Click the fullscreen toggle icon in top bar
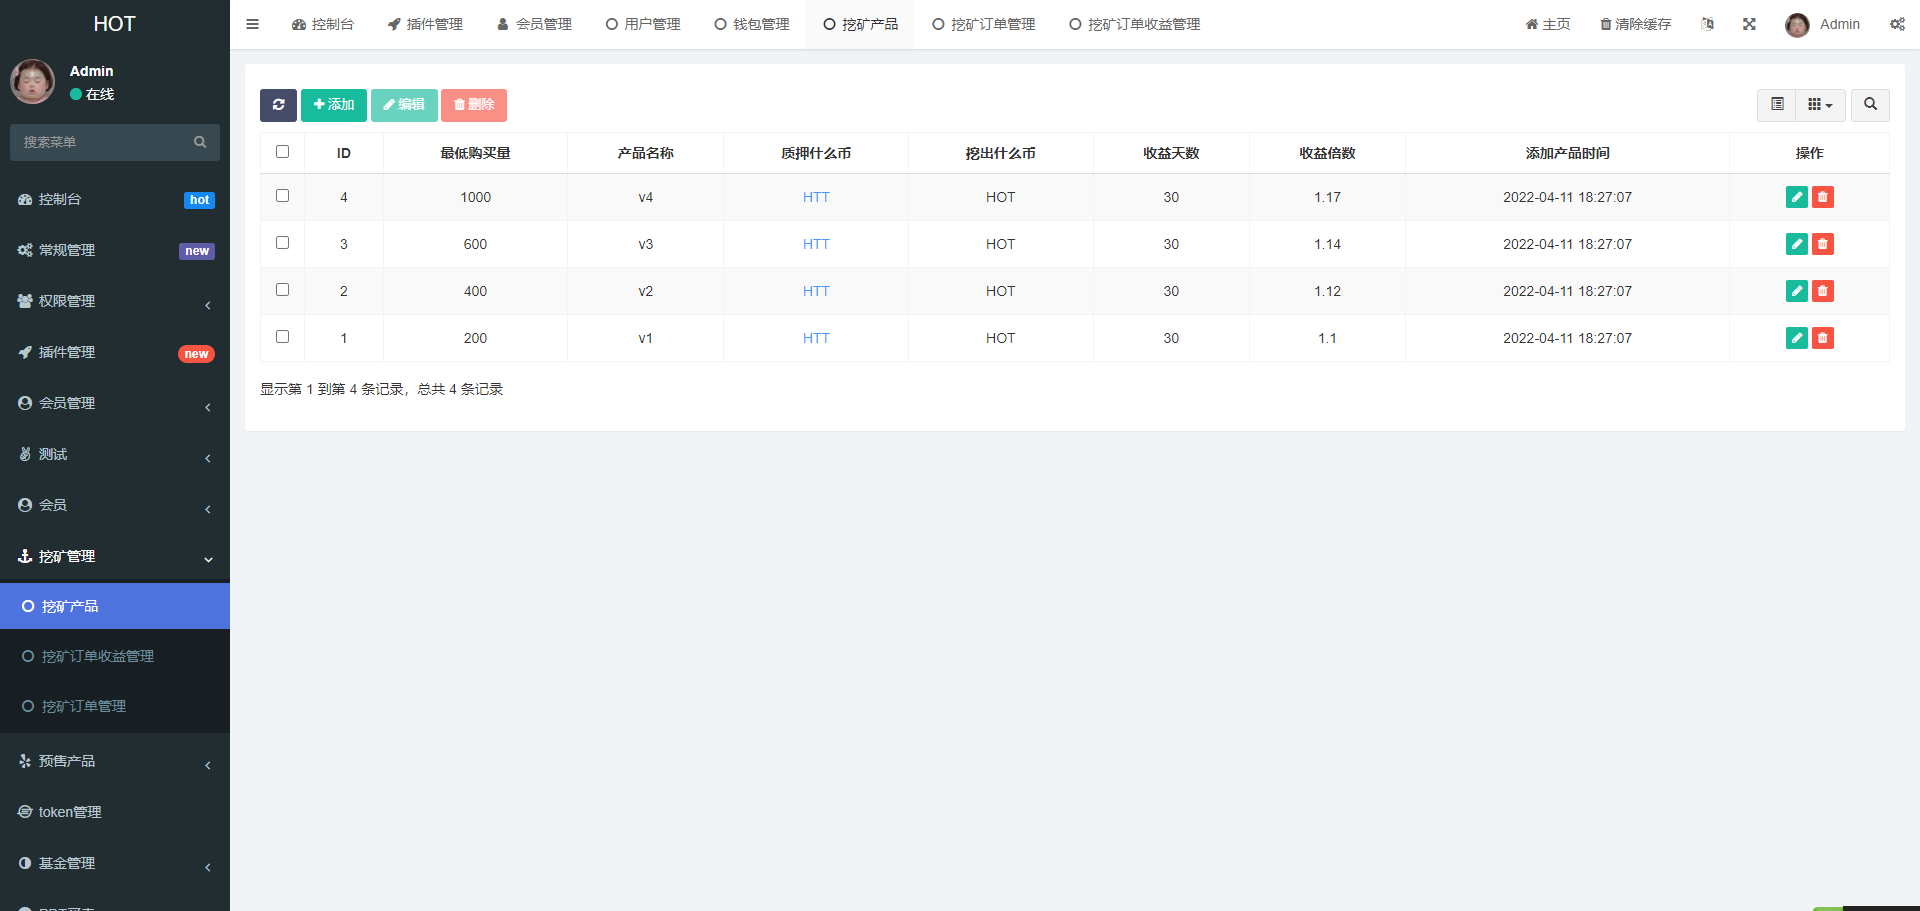This screenshot has width=1920, height=911. click(1748, 23)
